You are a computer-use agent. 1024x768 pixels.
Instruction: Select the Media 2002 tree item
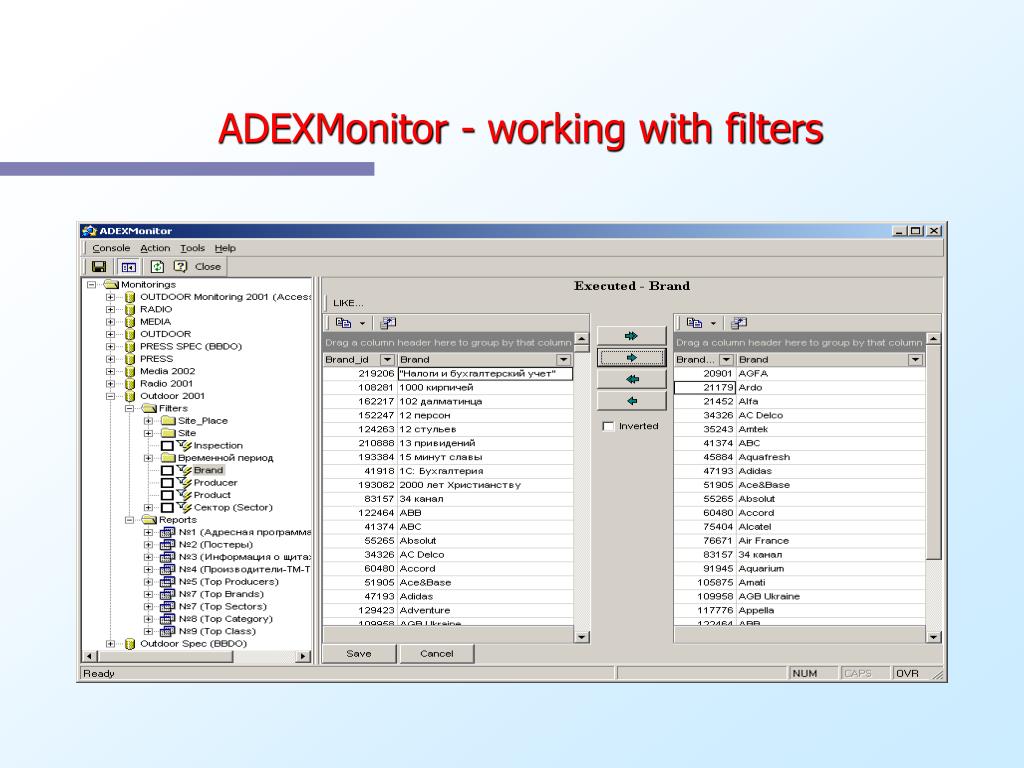(x=168, y=372)
